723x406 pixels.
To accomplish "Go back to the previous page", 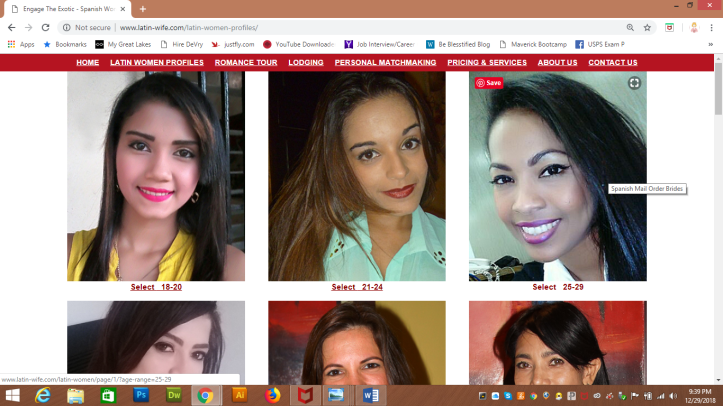I will click(12, 28).
